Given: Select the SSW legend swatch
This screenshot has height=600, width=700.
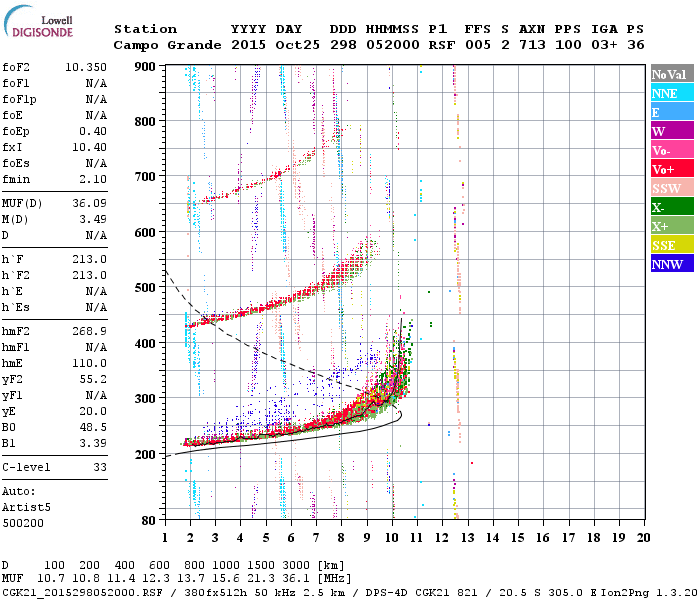Looking at the screenshot, I should tap(672, 188).
